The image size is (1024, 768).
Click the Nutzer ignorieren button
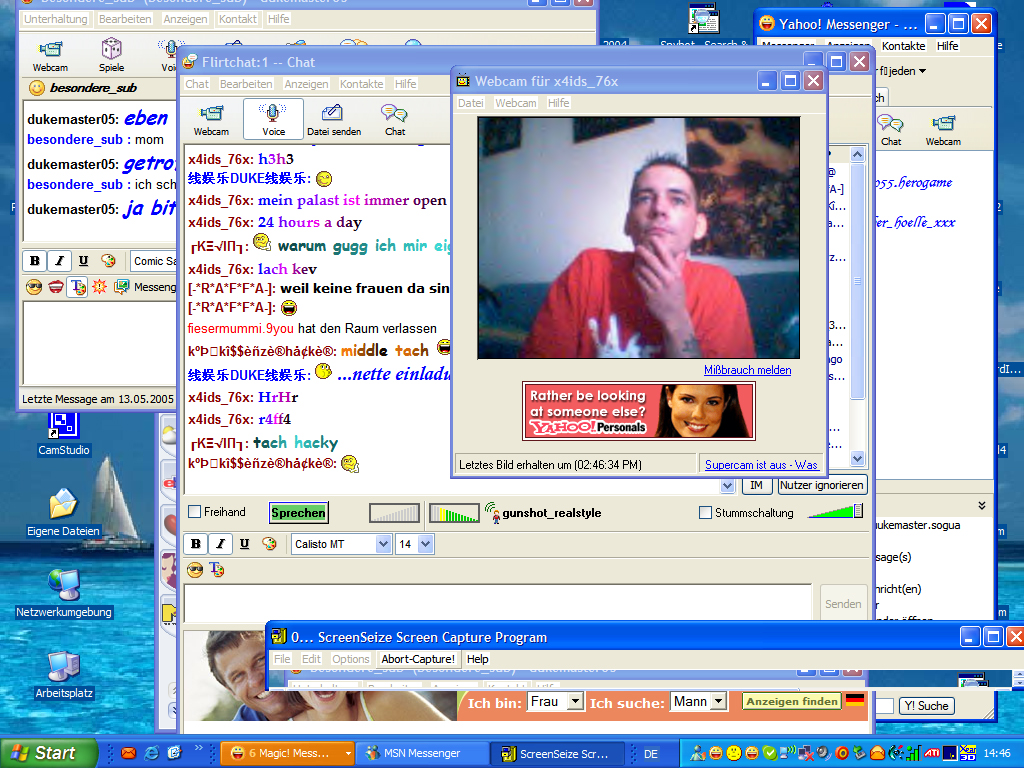(x=822, y=485)
